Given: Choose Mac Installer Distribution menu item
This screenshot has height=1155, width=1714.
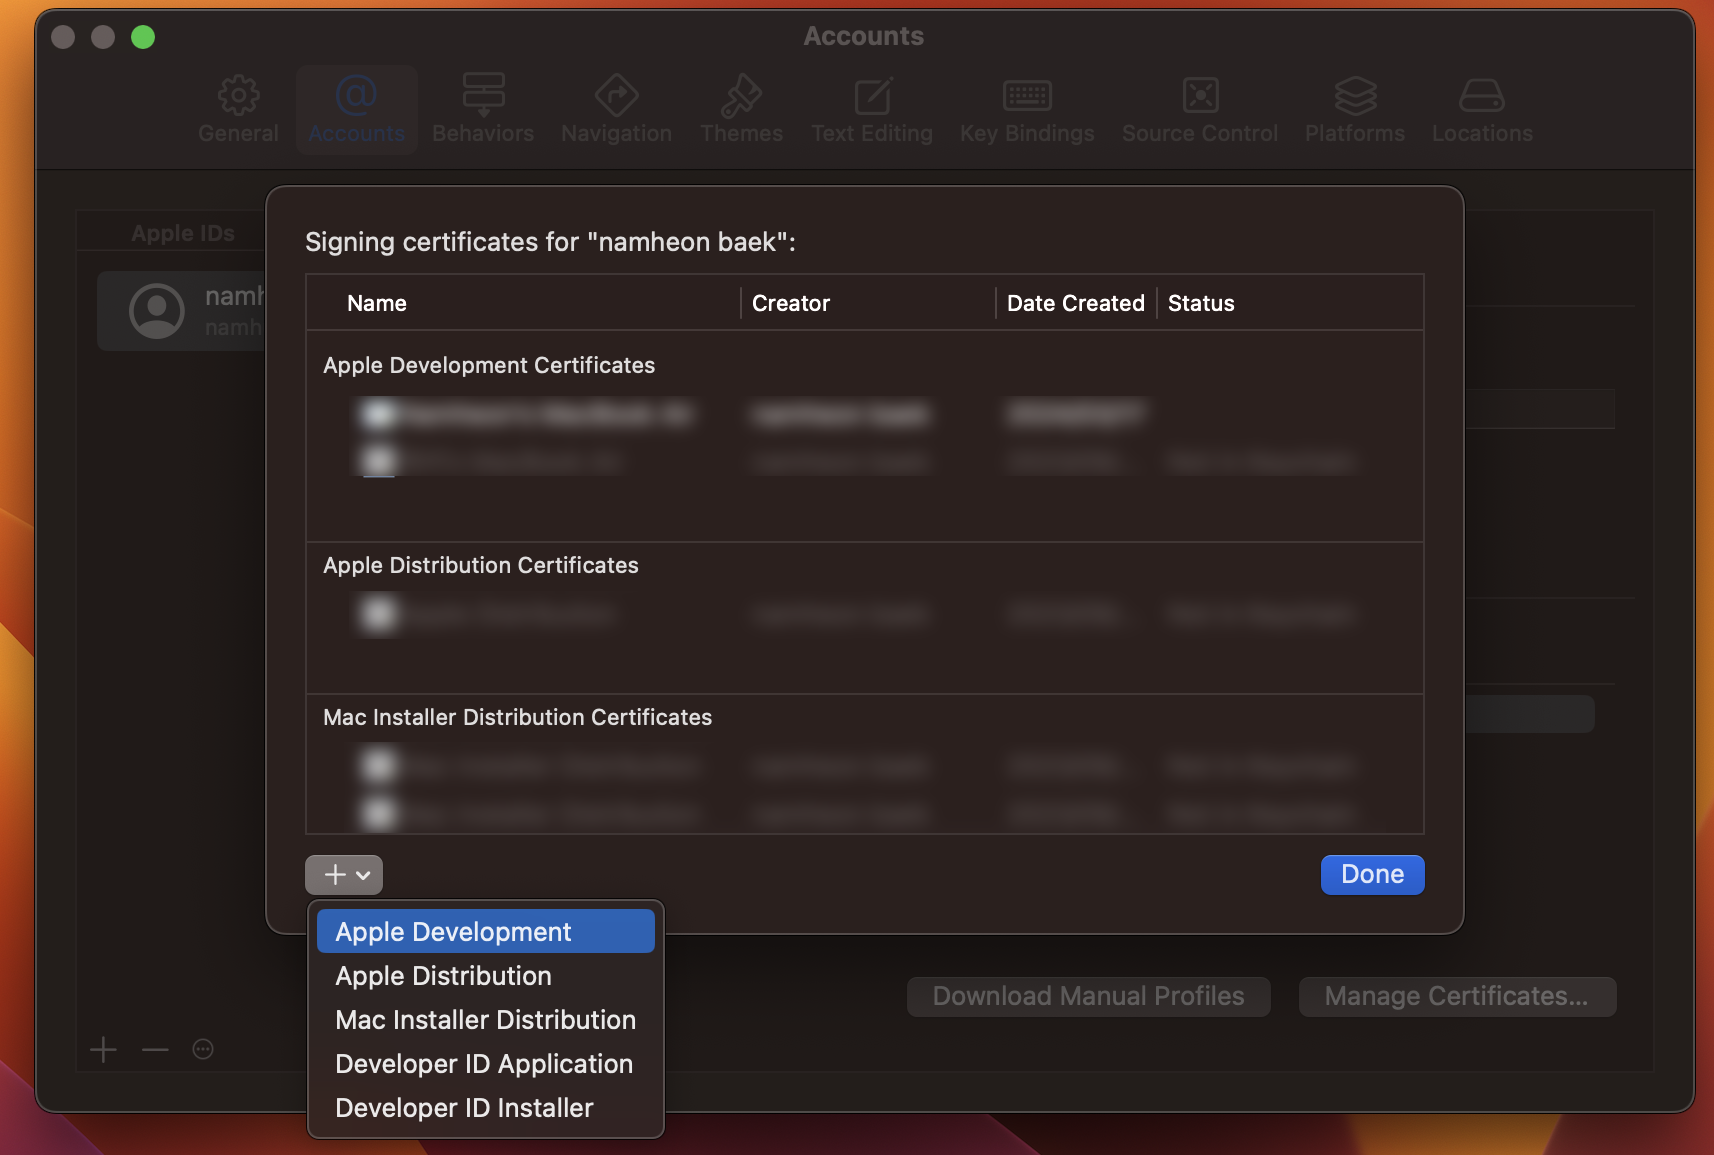Looking at the screenshot, I should point(486,1019).
